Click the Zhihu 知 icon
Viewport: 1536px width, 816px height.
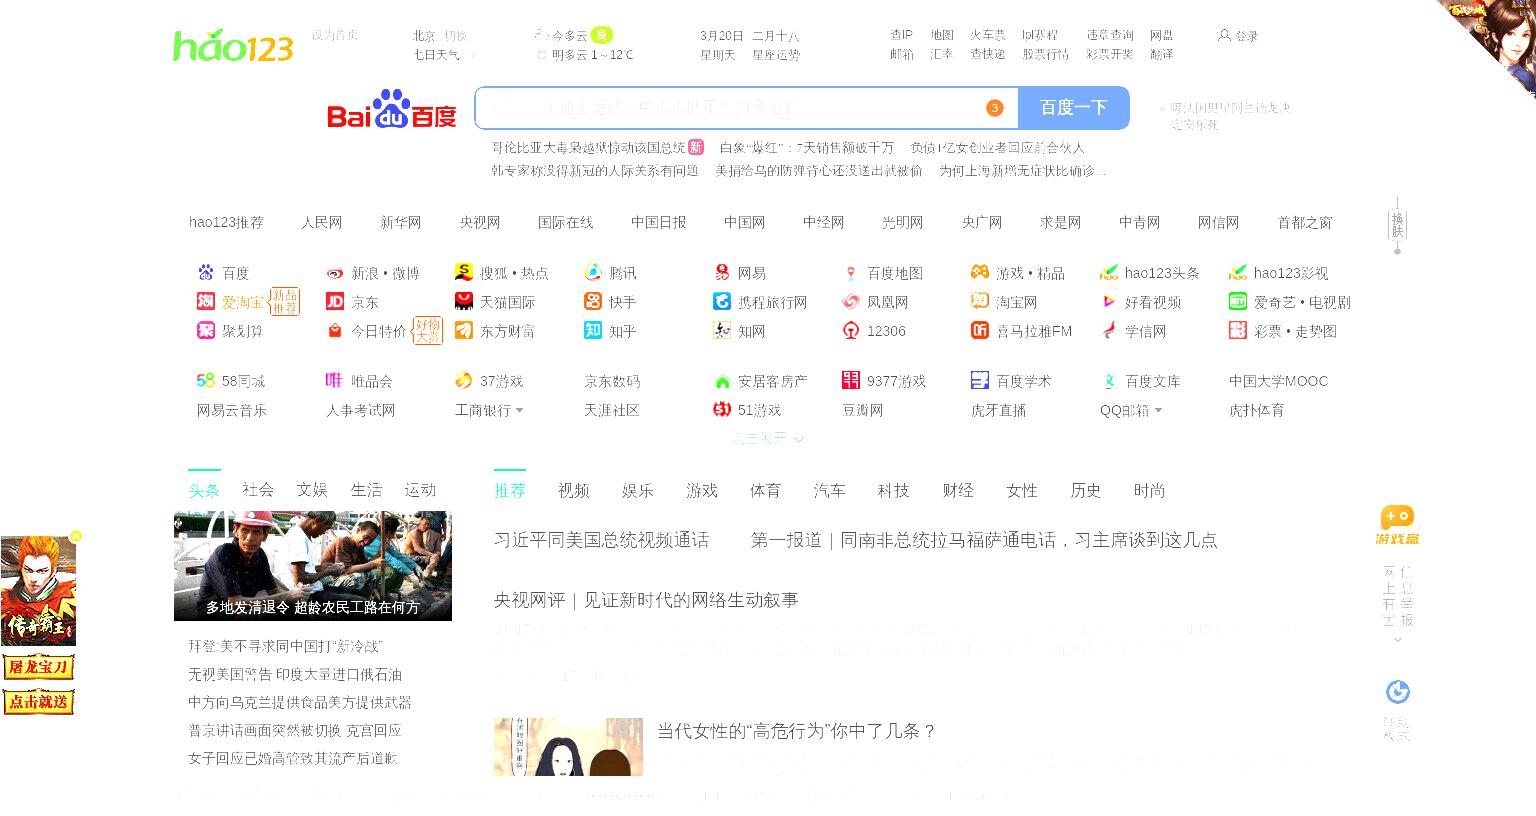[x=593, y=330]
